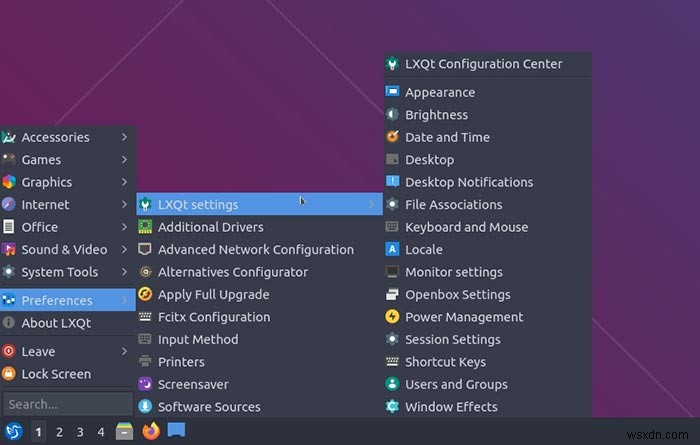Image resolution: width=700 pixels, height=445 pixels.
Task: Click the Date and Time clock icon
Action: click(x=392, y=137)
